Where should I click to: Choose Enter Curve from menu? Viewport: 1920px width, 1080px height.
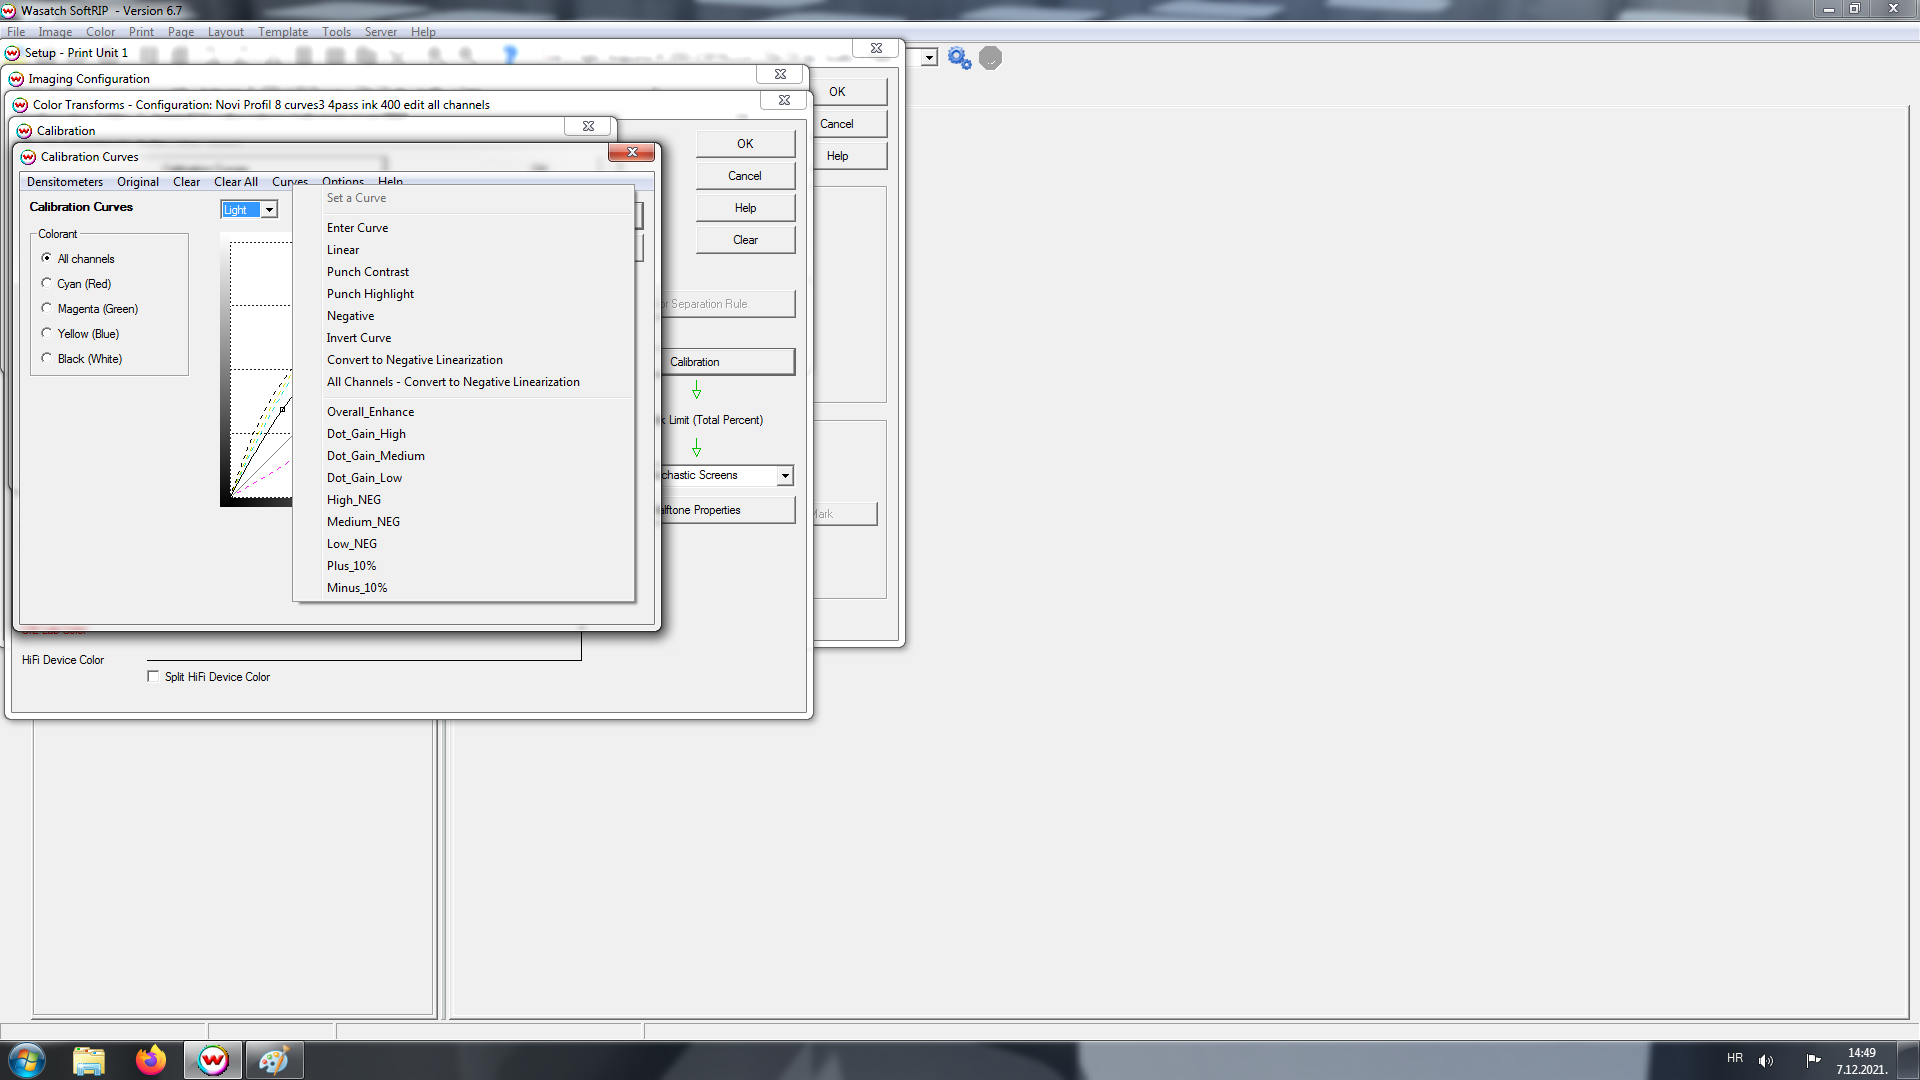click(x=464, y=228)
